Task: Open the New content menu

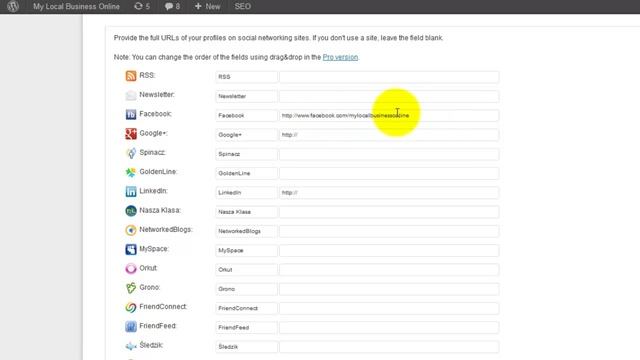Action: pos(207,7)
